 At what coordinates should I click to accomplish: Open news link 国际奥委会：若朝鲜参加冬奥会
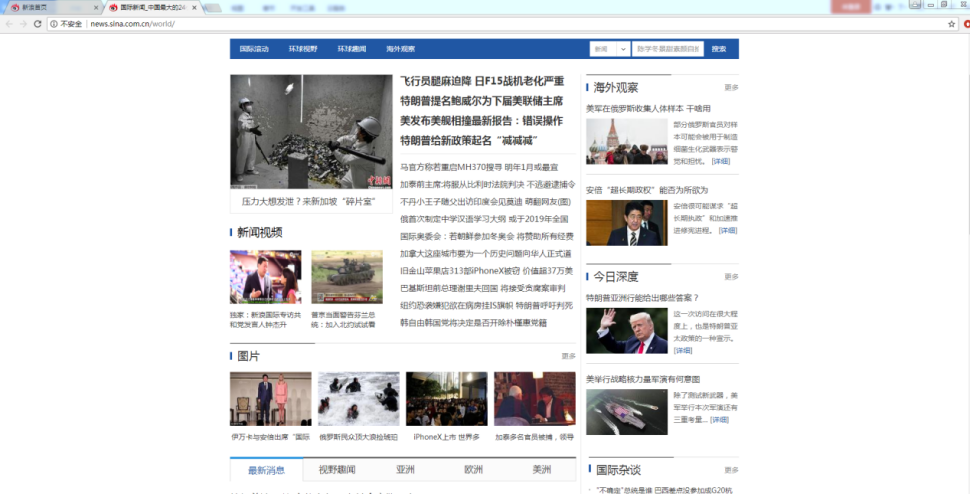(x=487, y=236)
